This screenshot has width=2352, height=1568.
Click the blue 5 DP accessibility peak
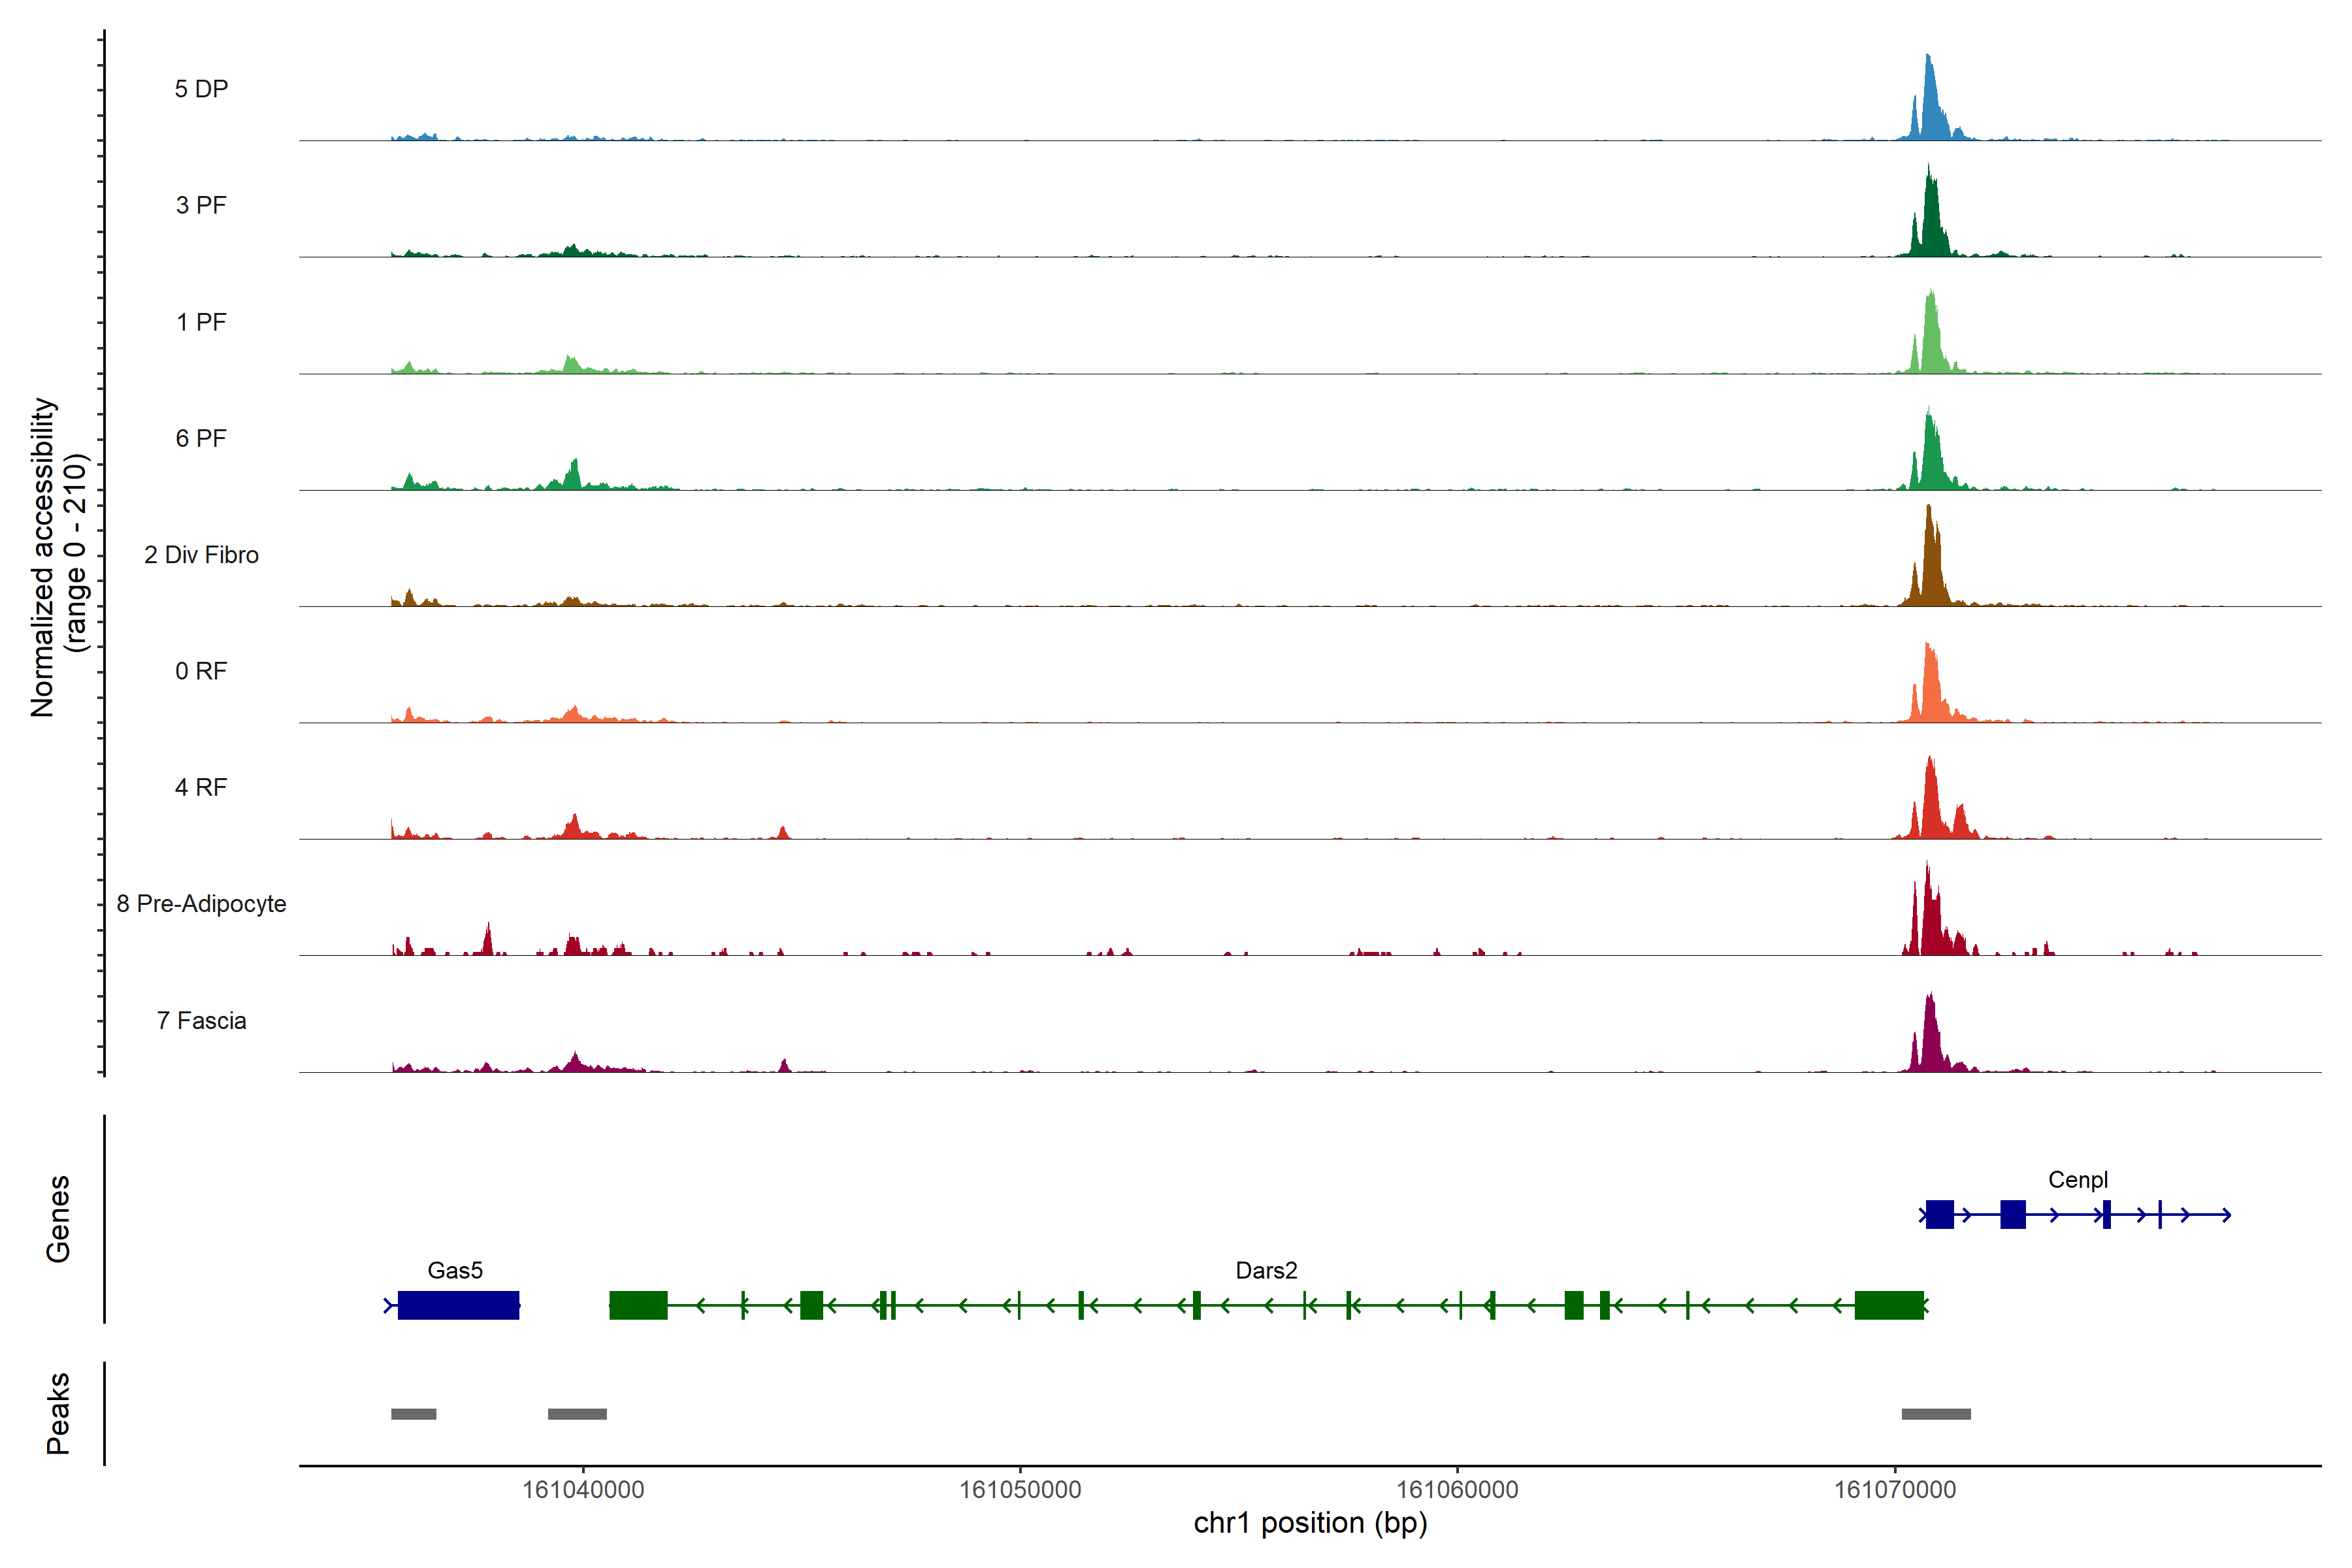(x=1930, y=105)
